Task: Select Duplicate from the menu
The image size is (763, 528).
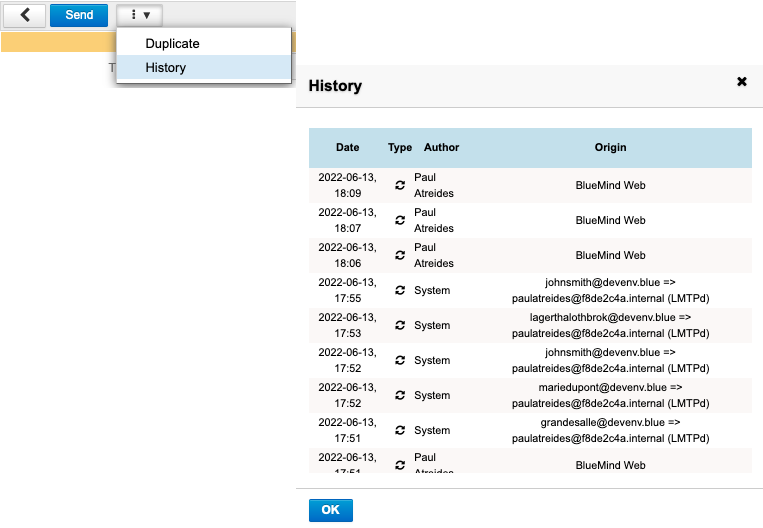Action: tap(172, 44)
